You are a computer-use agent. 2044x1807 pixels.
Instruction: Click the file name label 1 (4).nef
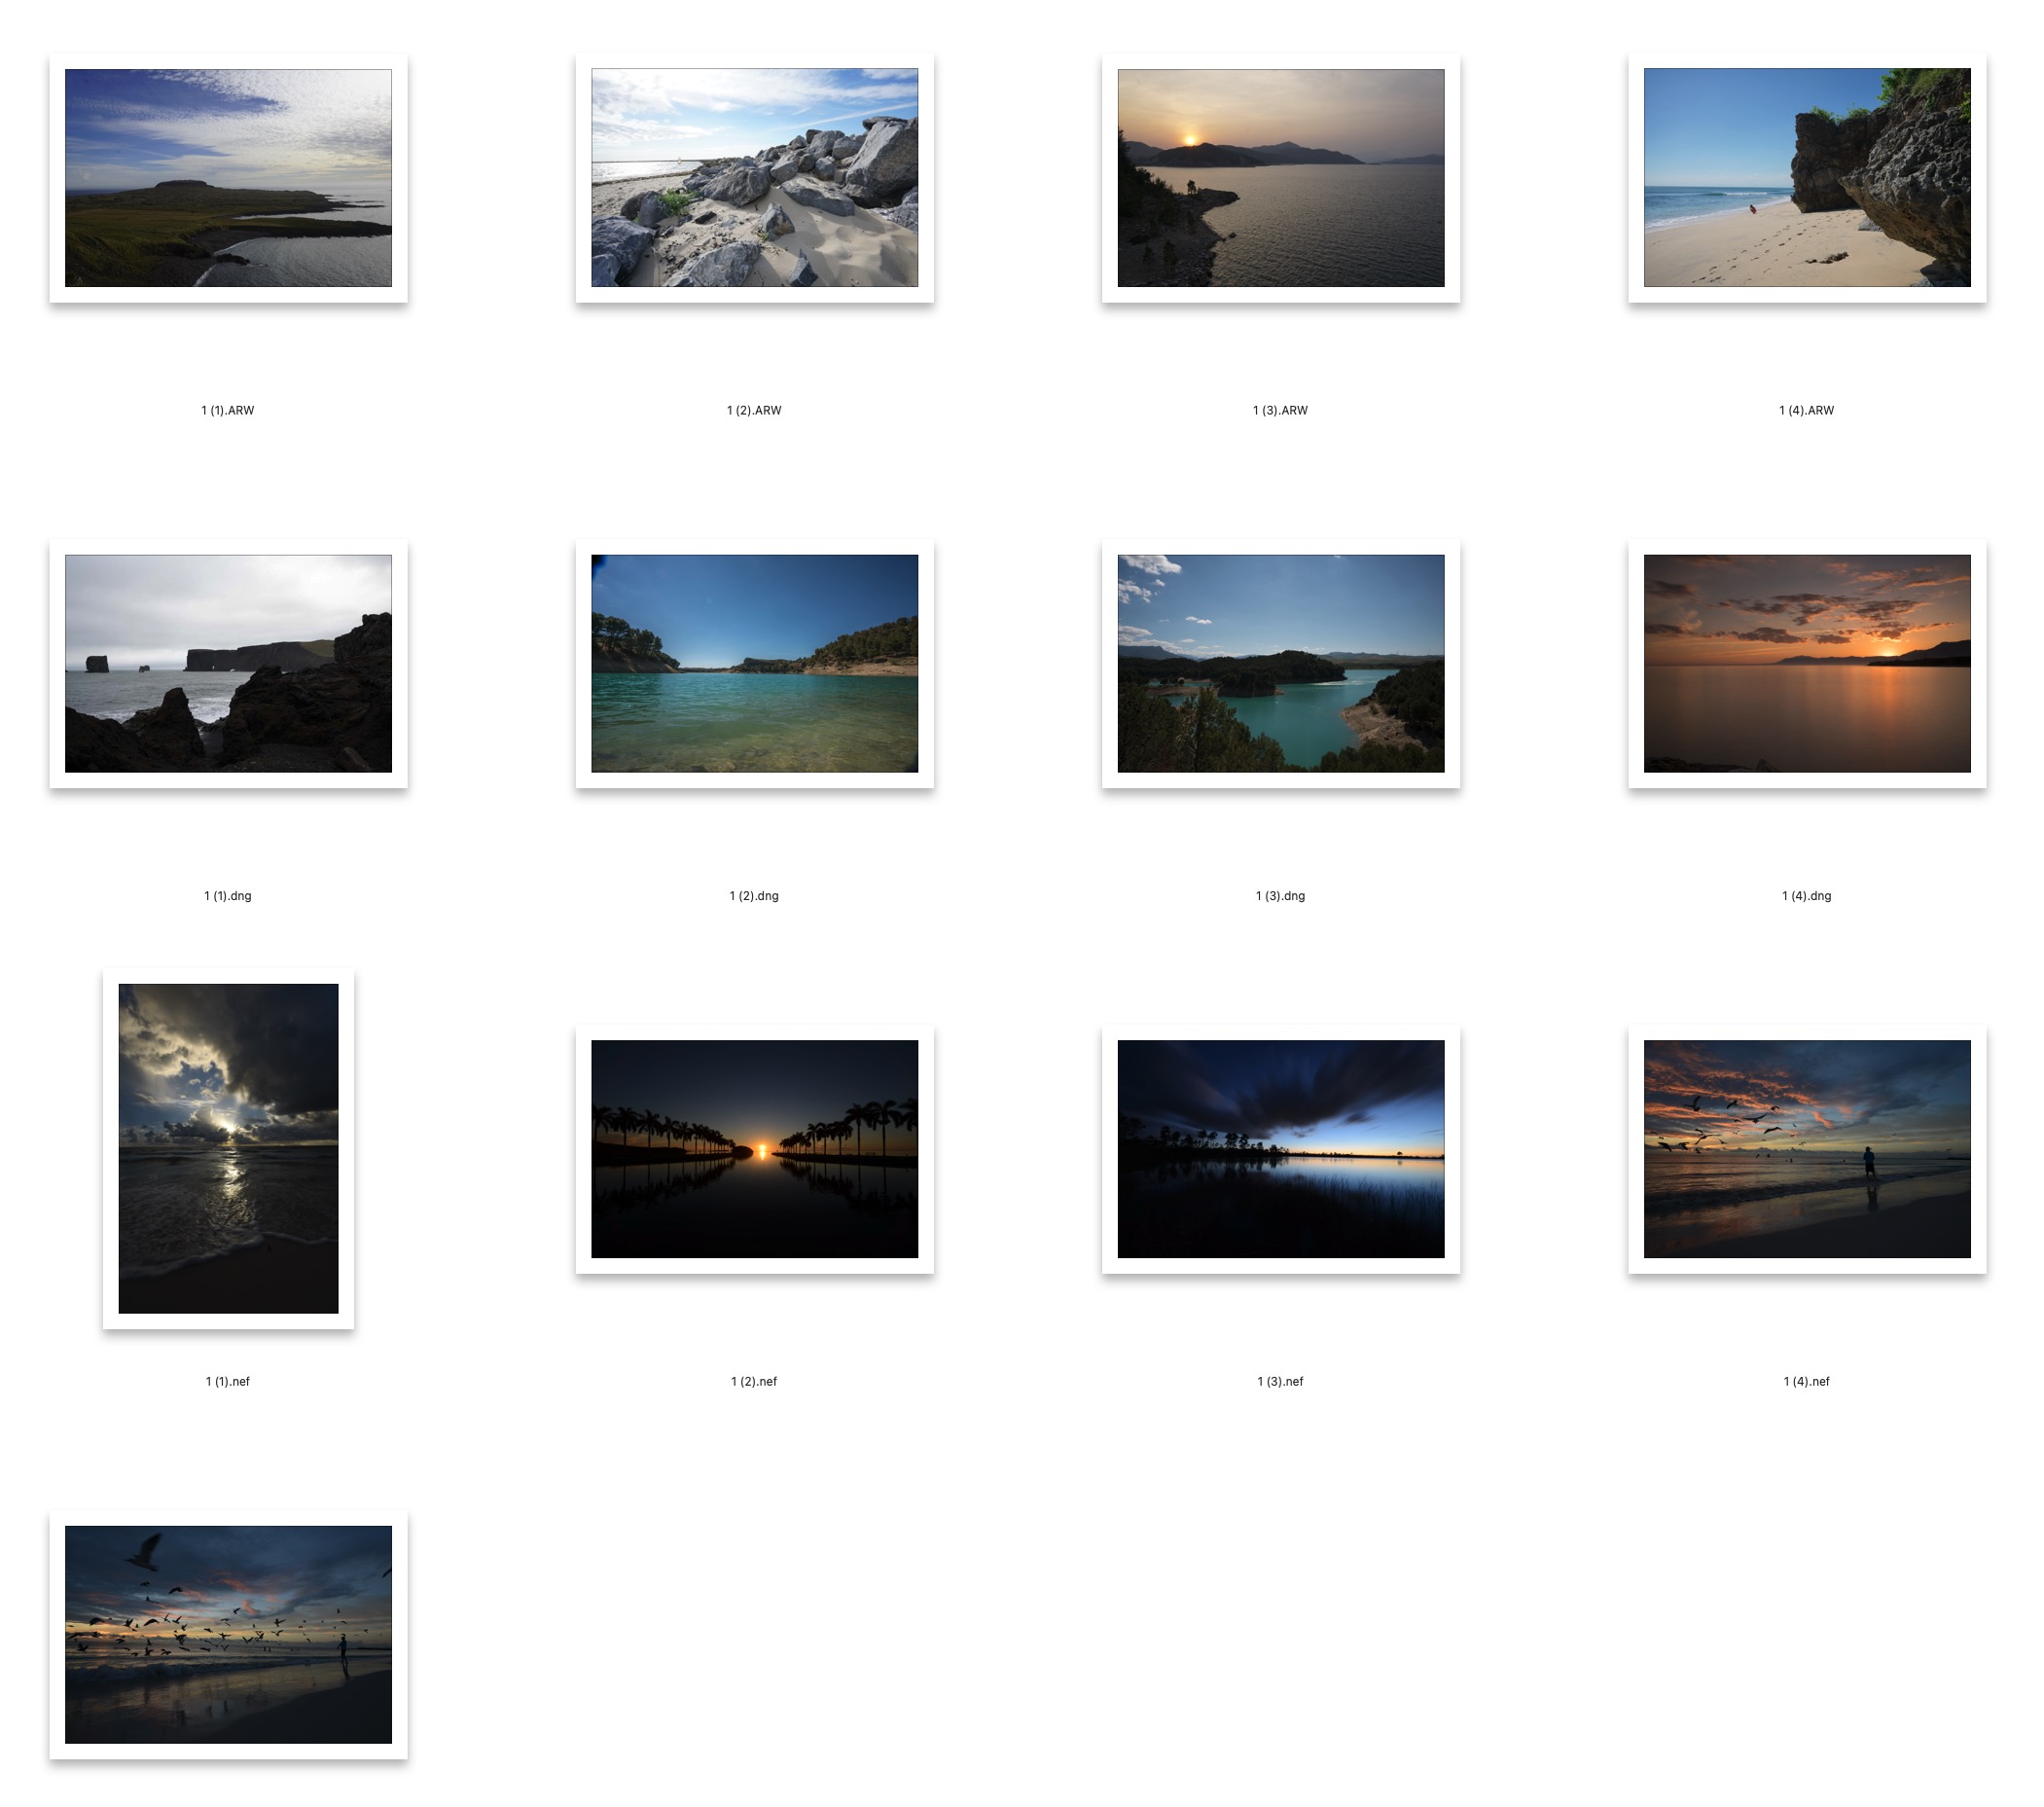pyautogui.click(x=1806, y=1381)
